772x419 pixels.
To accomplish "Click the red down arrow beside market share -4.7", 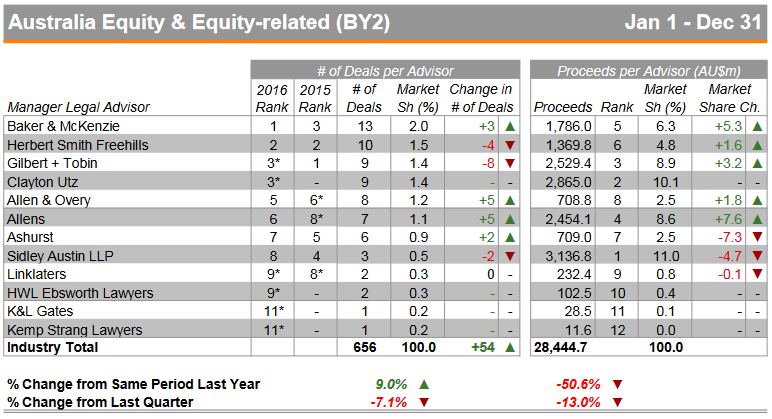I will coord(758,256).
